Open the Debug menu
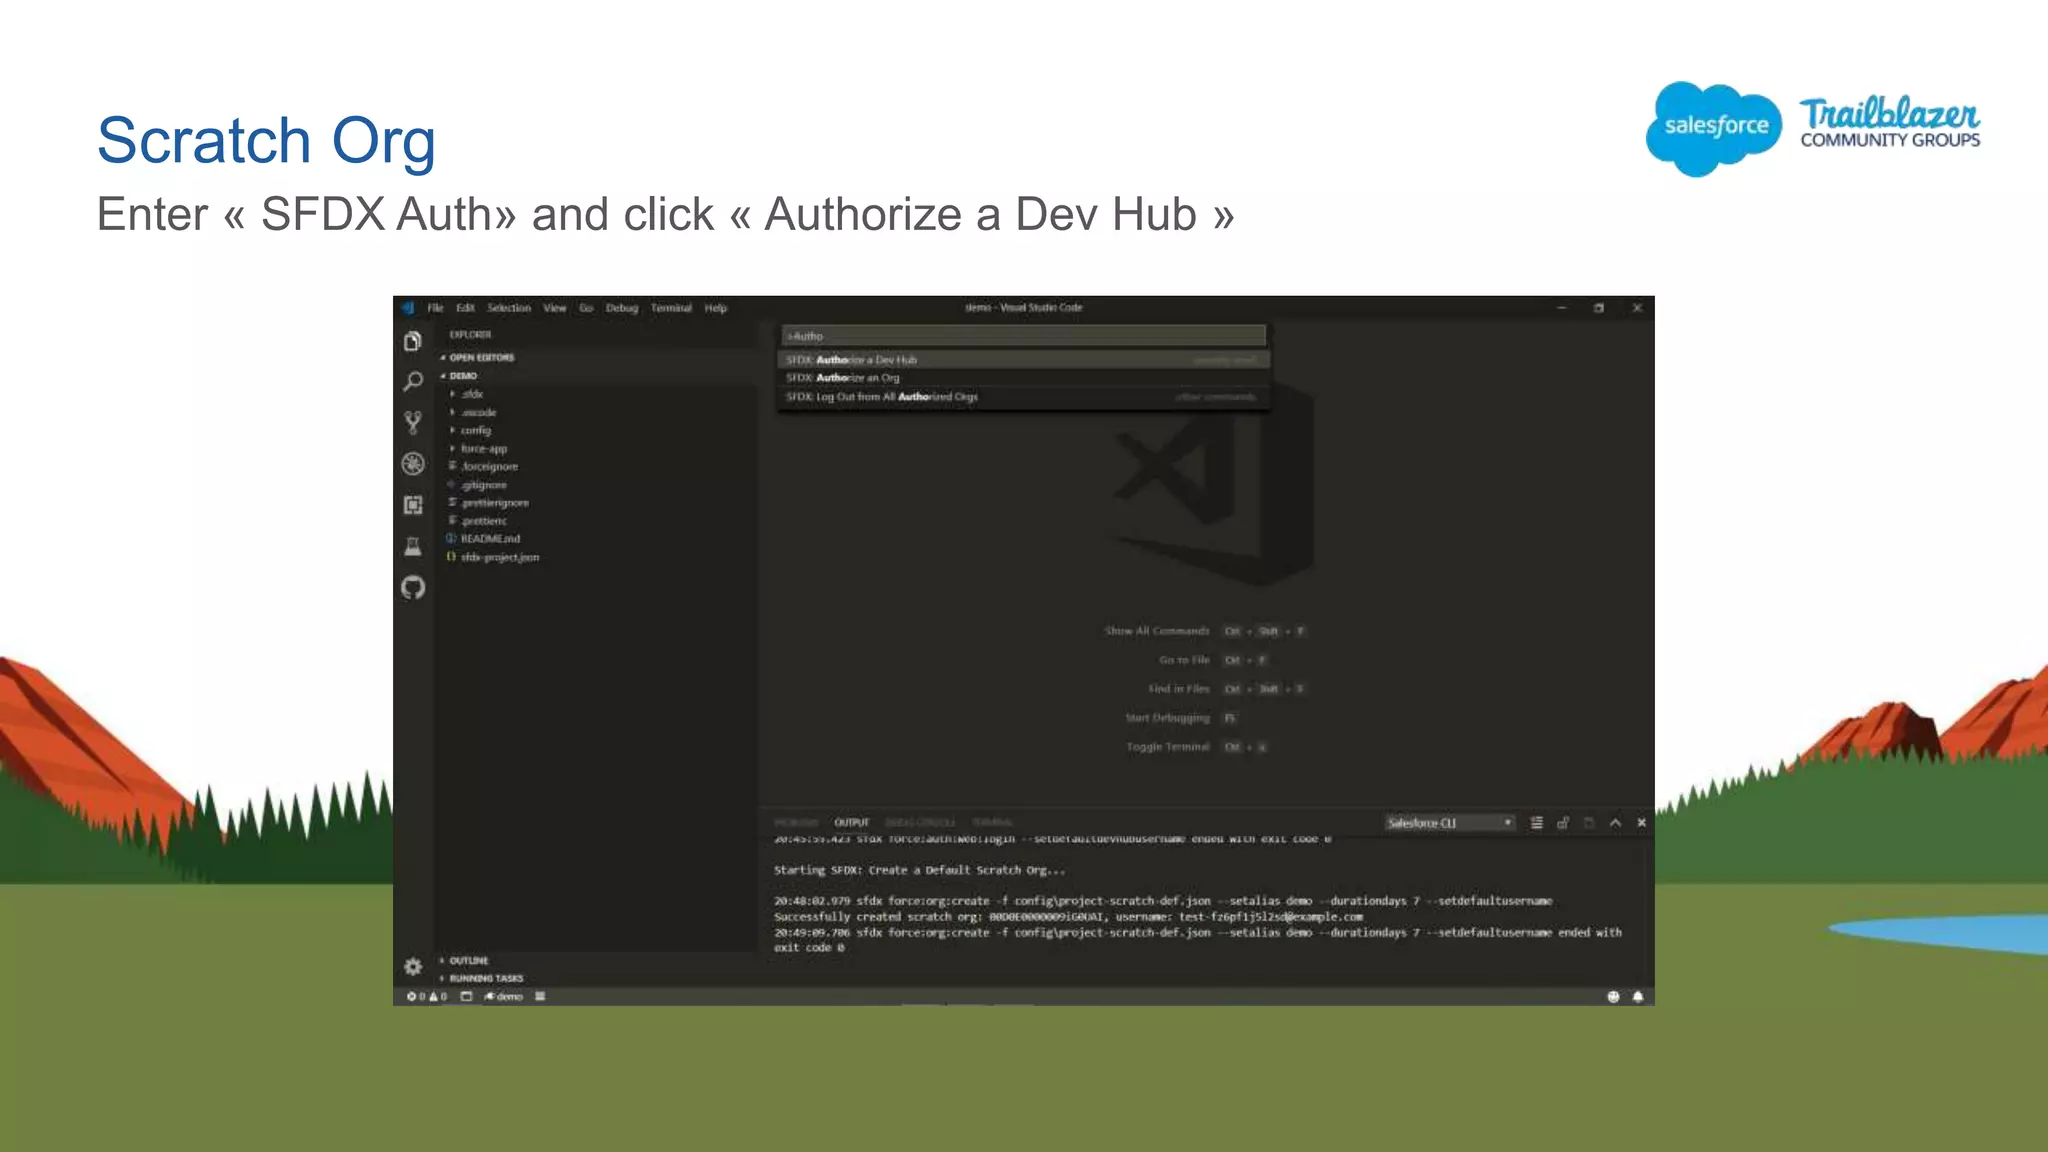 pyautogui.click(x=622, y=308)
